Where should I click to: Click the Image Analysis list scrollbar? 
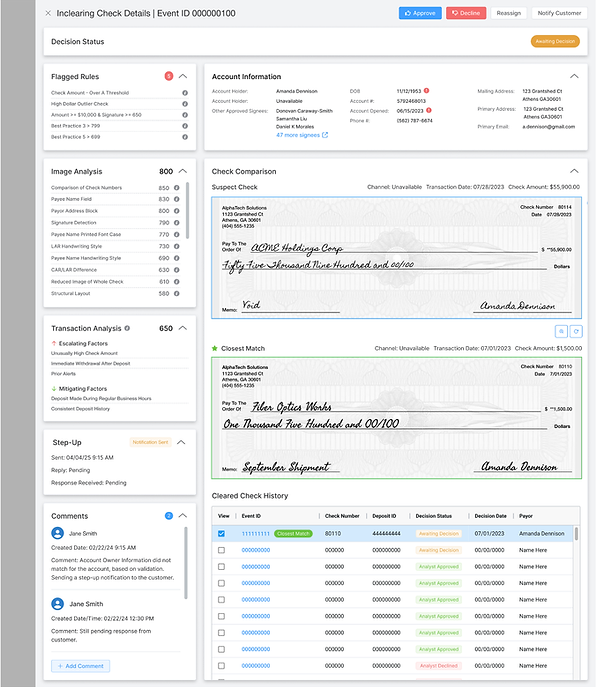[188, 210]
